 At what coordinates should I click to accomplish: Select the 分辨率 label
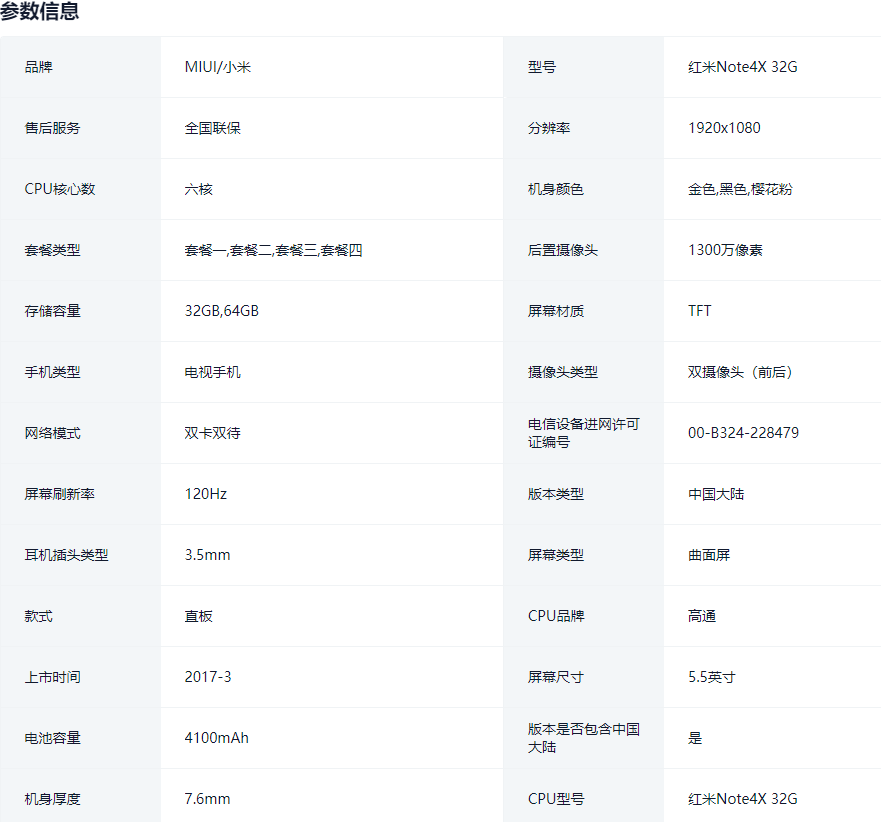coord(549,128)
